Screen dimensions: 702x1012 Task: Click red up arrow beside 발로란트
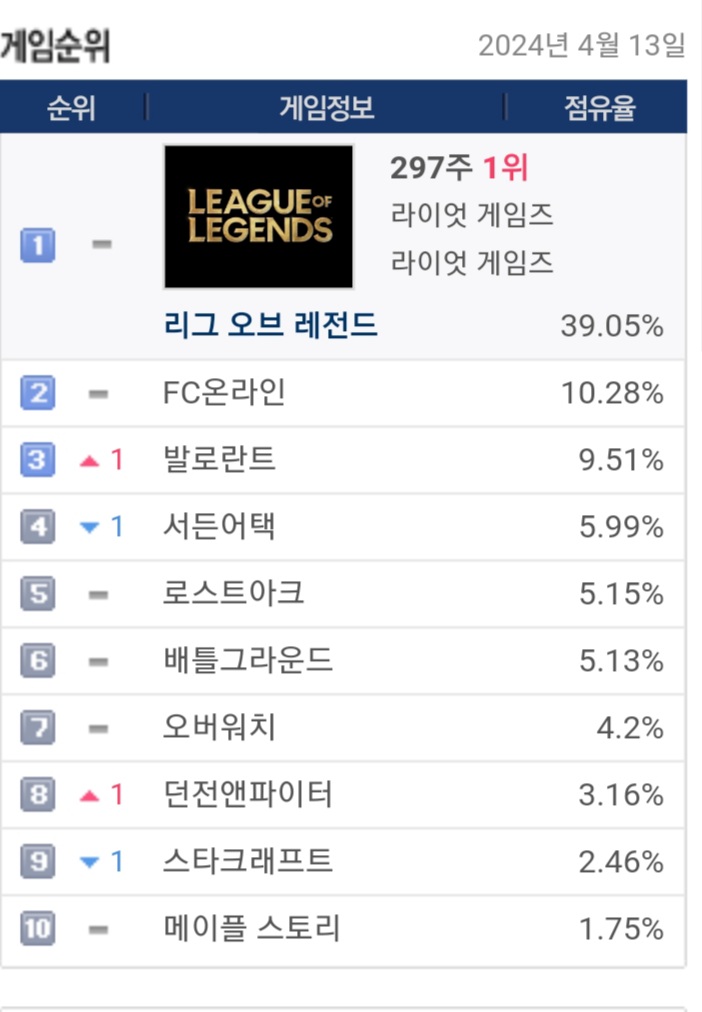click(91, 461)
